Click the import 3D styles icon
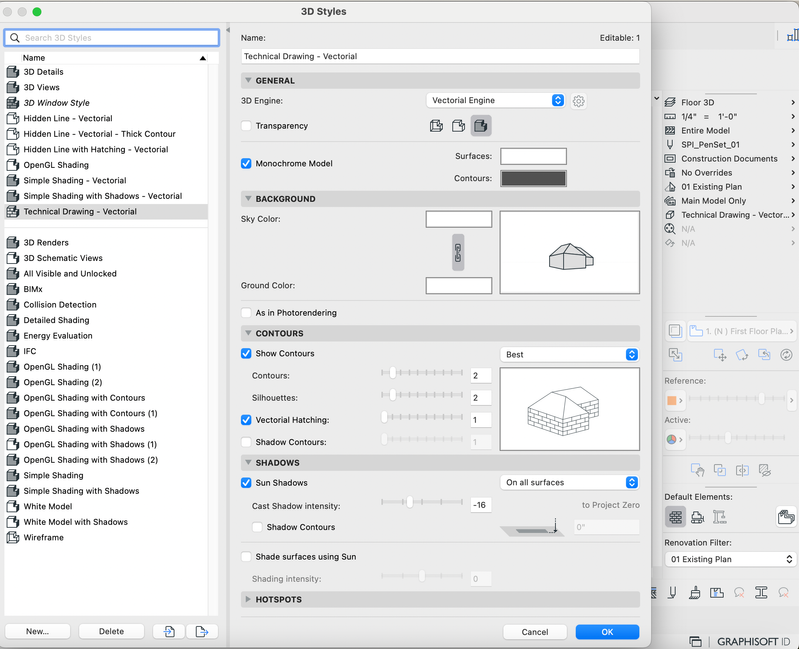 click(x=170, y=631)
